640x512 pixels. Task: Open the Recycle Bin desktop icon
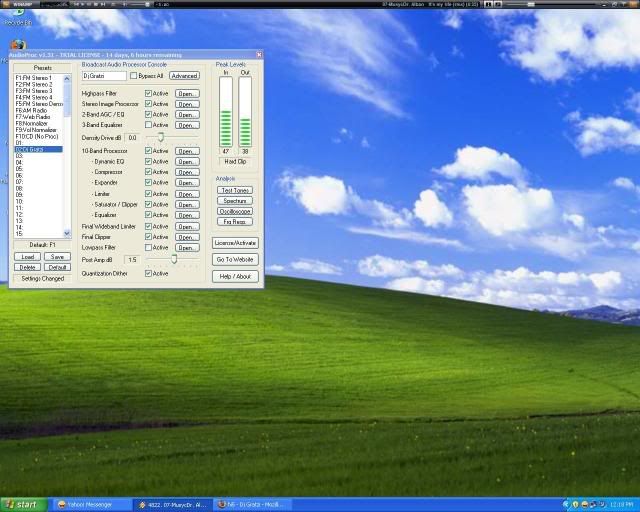tap(18, 16)
